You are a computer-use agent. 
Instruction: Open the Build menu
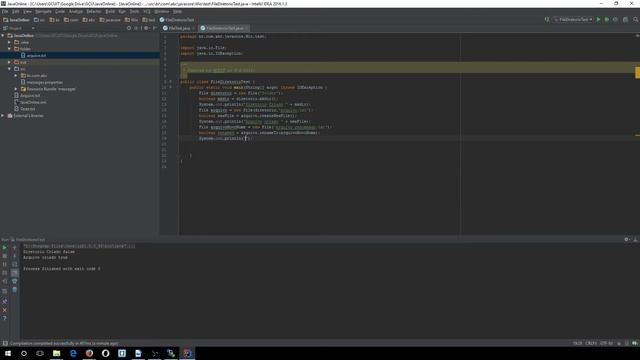tap(110, 11)
